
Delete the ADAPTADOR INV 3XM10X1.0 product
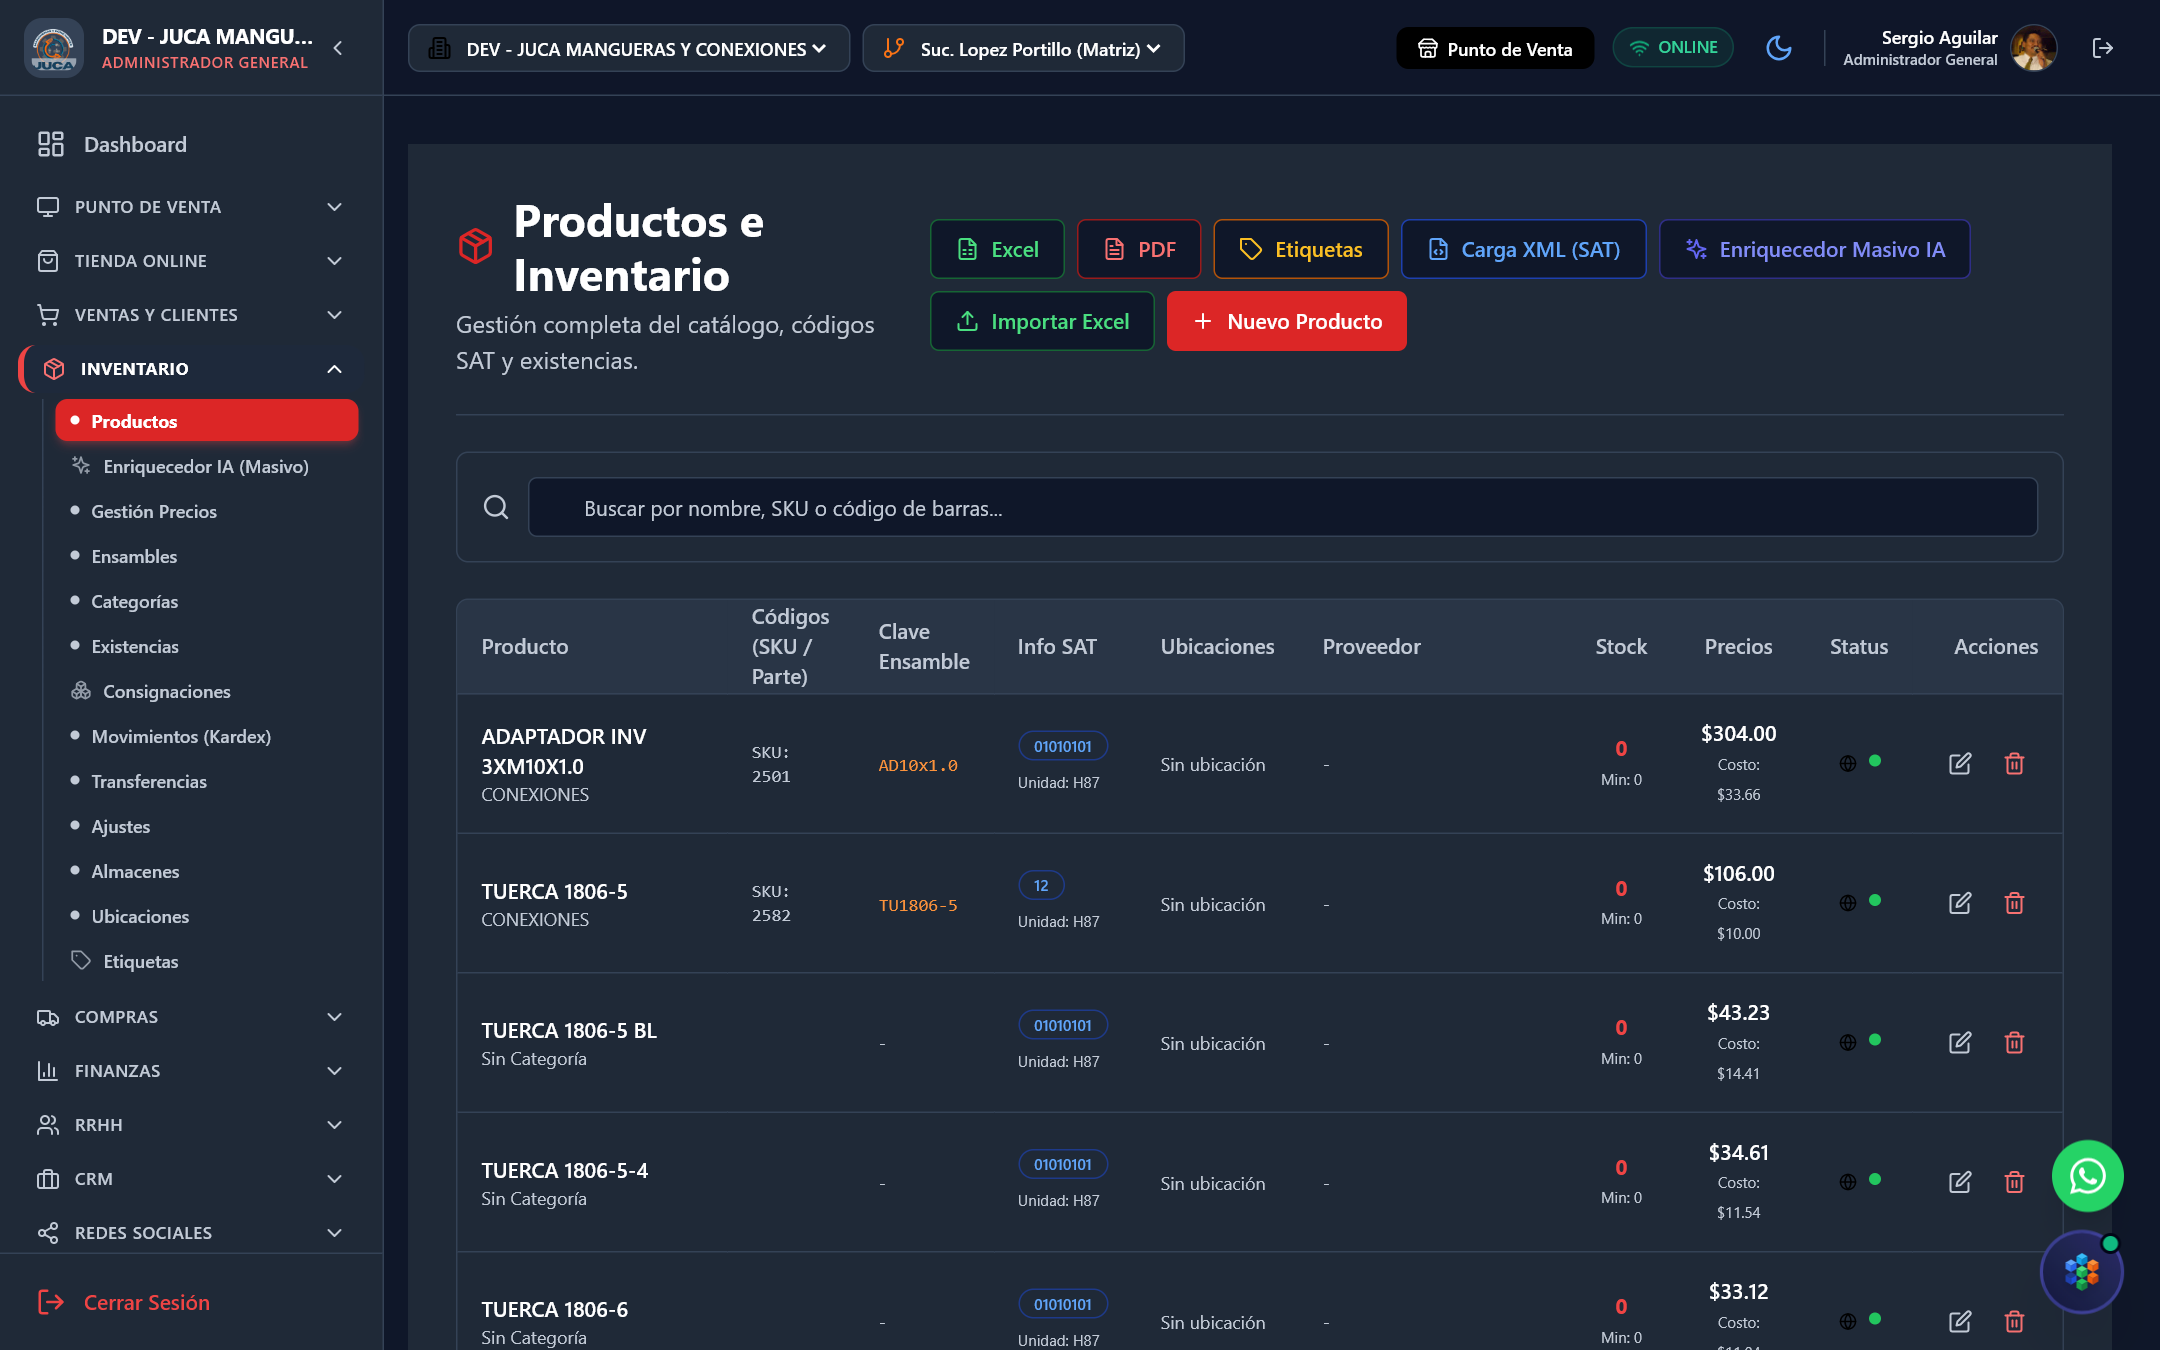(x=2014, y=764)
